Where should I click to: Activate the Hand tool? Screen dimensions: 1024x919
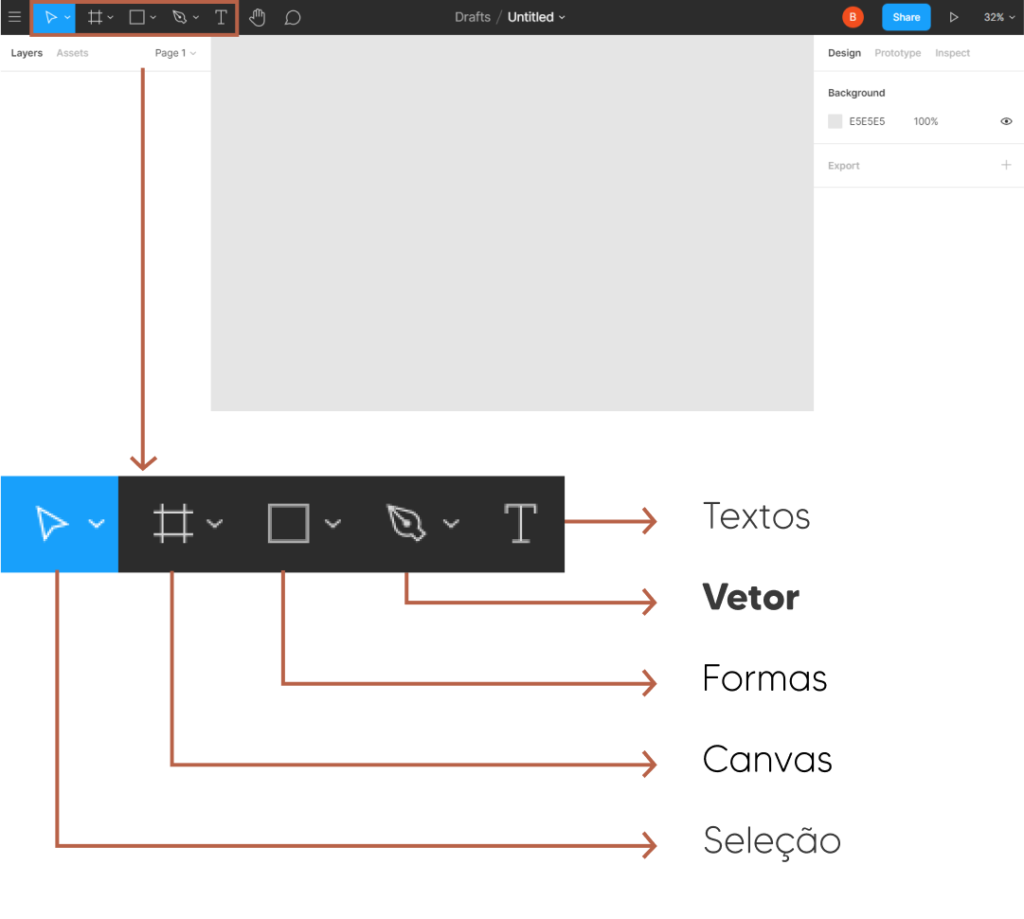[257, 17]
